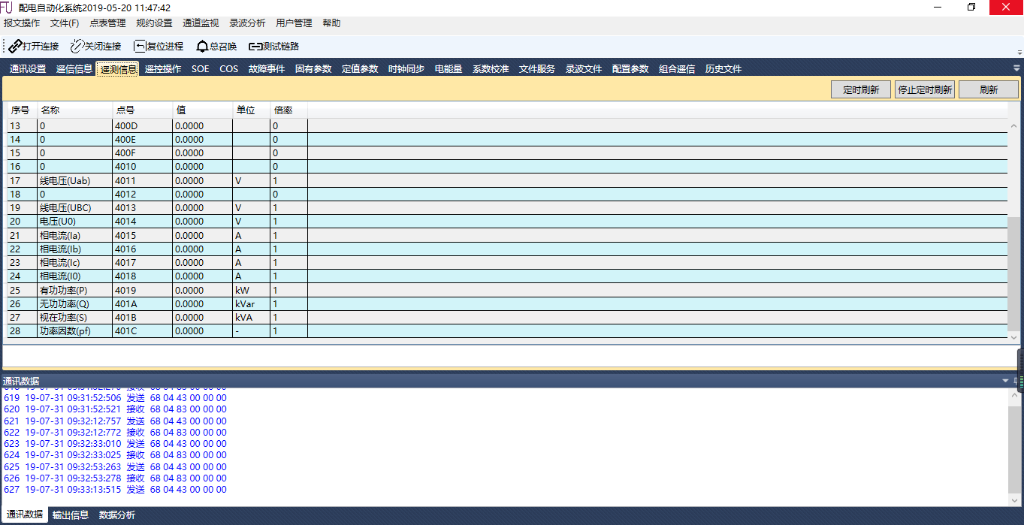1024x525 pixels.
Task: Open the 点表管理 menu
Action: pos(108,23)
